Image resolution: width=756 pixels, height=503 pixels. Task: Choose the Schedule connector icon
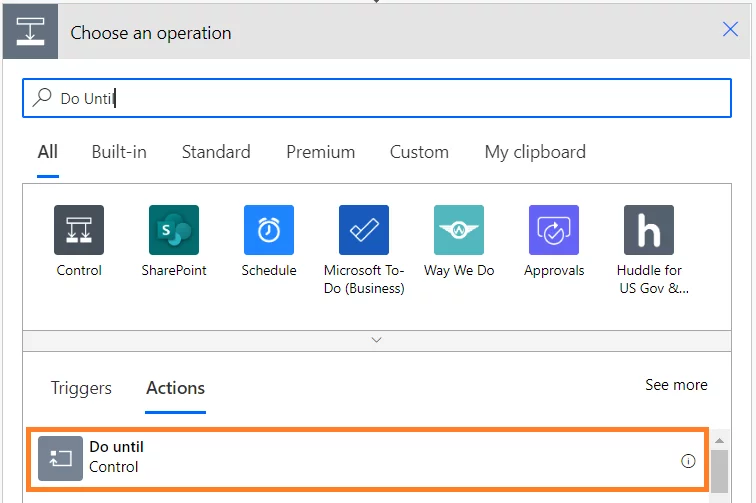[269, 230]
